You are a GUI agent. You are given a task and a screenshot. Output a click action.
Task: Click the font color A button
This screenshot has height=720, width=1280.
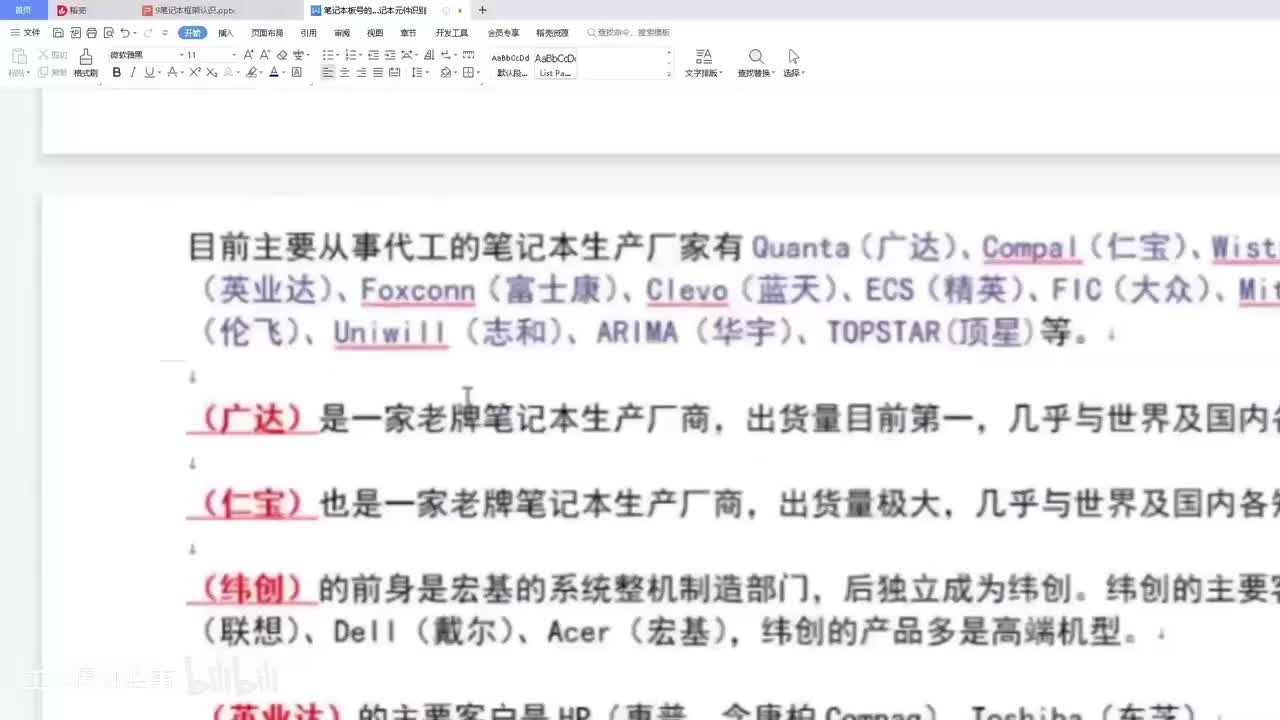274,72
